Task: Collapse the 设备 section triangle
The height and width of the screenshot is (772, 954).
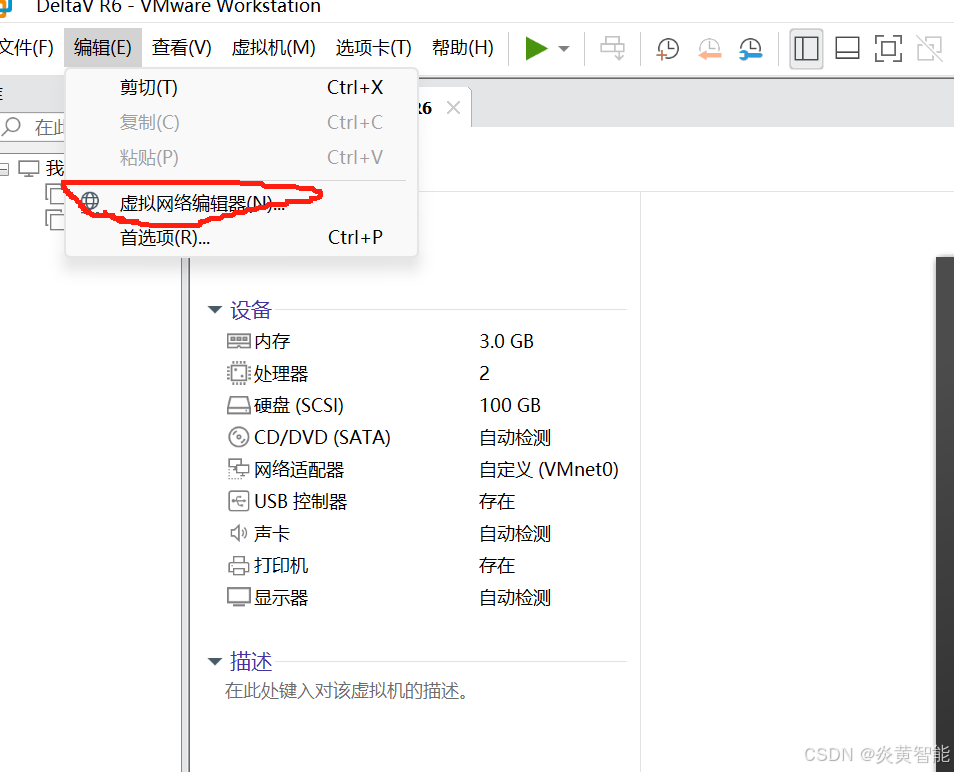Action: tap(214, 310)
